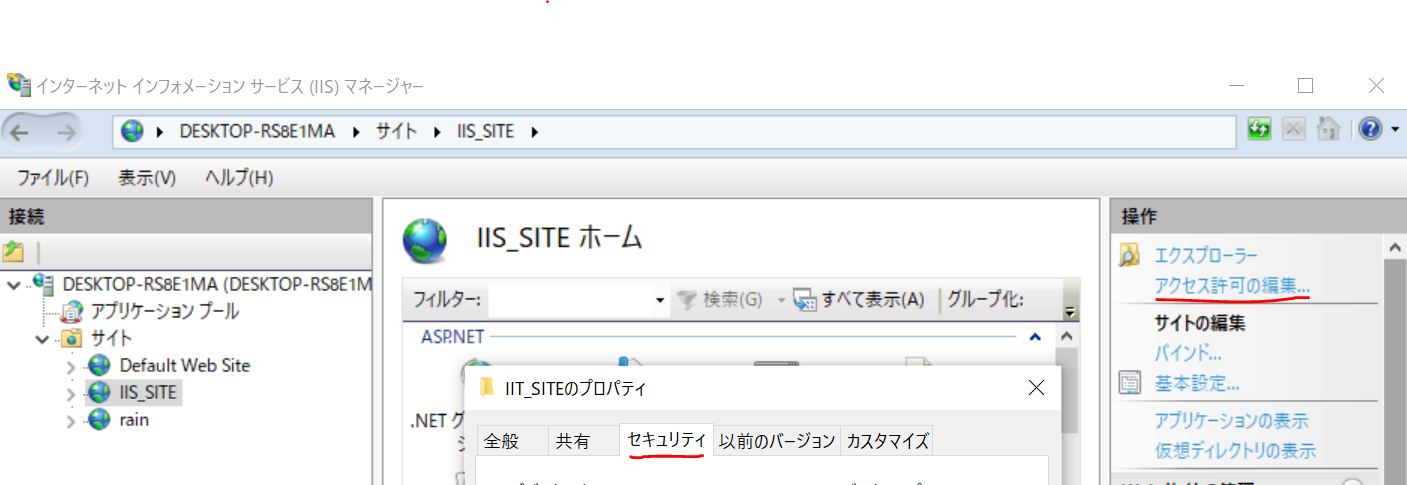Click IIS_SITE in address breadcrumb
The height and width of the screenshot is (485, 1407).
[x=485, y=131]
